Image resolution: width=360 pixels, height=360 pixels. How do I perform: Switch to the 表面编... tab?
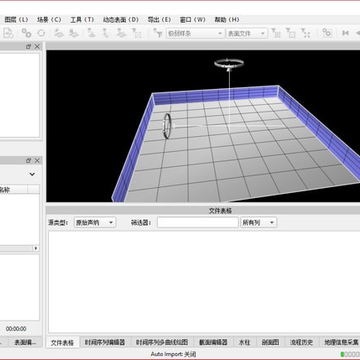click(25, 342)
